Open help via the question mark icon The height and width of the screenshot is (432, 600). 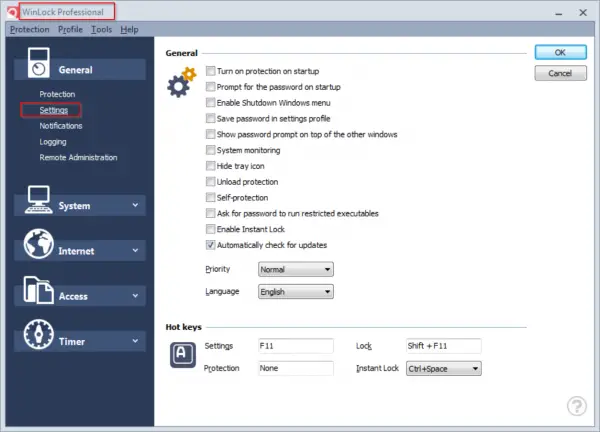[x=577, y=406]
